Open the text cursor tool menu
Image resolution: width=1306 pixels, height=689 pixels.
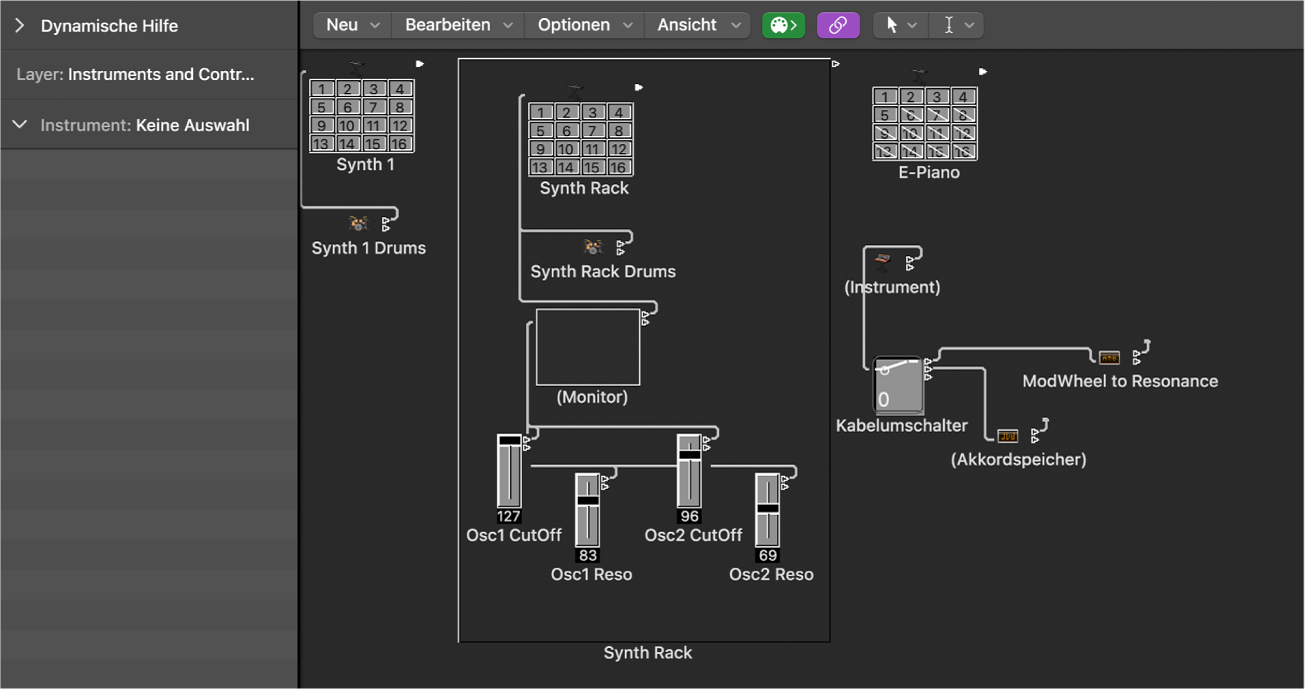click(957, 25)
